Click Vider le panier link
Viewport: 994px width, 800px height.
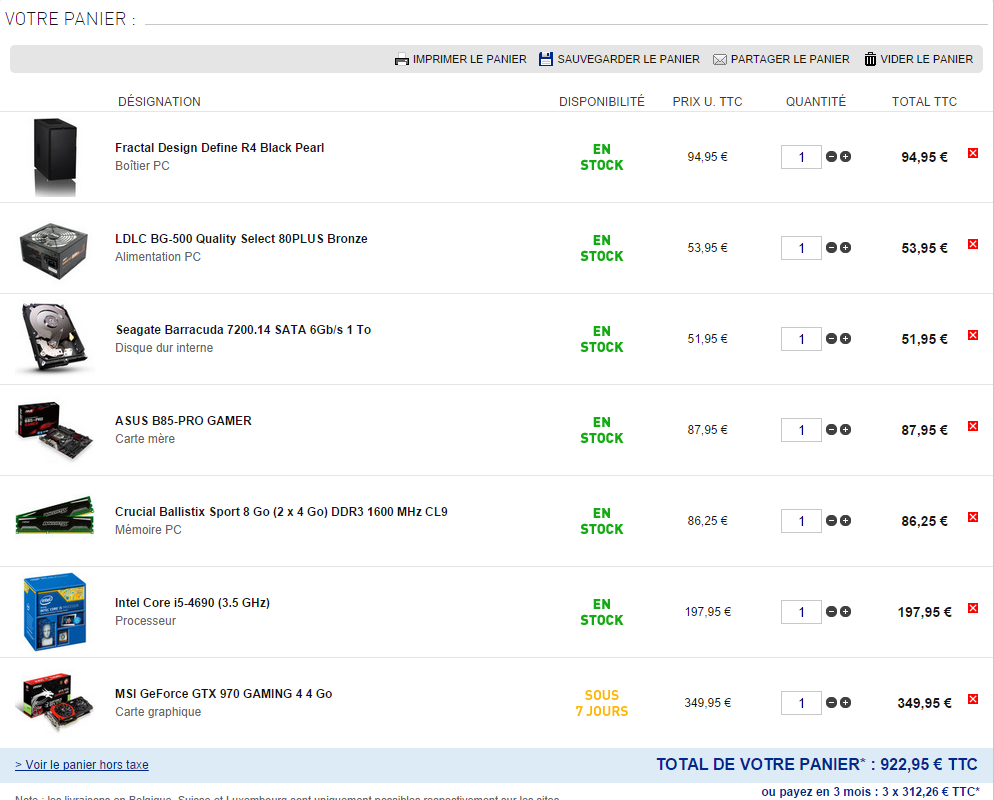(926, 59)
